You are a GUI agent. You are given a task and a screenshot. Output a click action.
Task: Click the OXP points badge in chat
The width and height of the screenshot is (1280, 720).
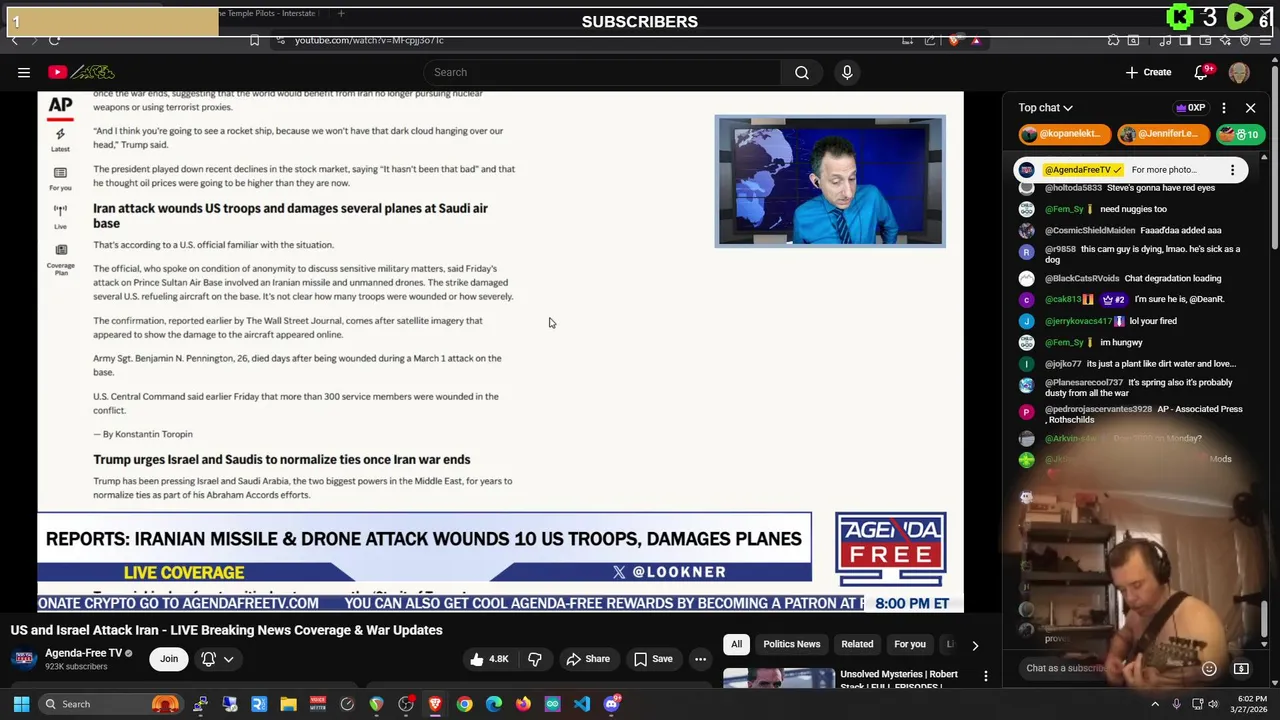(1190, 108)
